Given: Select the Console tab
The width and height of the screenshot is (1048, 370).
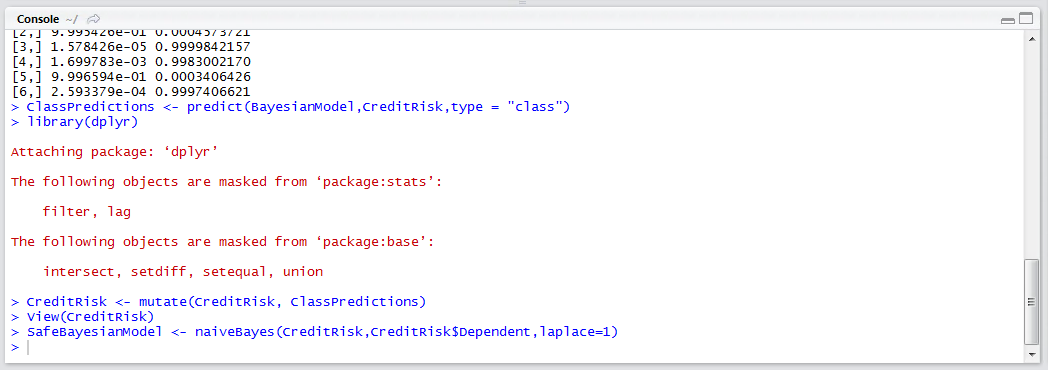Looking at the screenshot, I should pyautogui.click(x=38, y=19).
